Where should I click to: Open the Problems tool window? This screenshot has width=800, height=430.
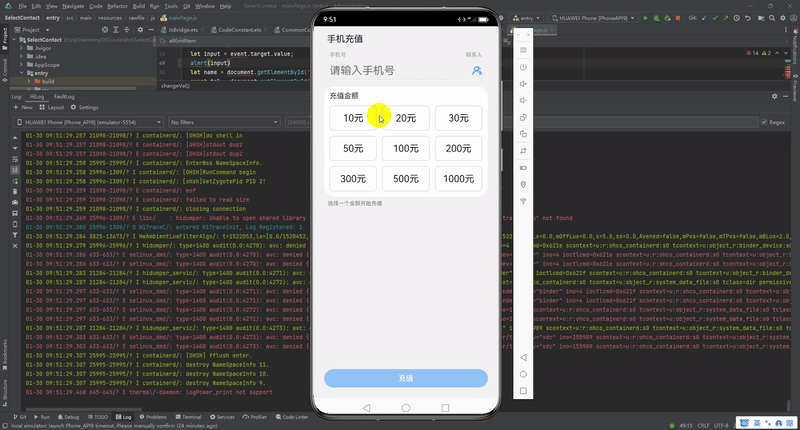[x=153, y=417]
